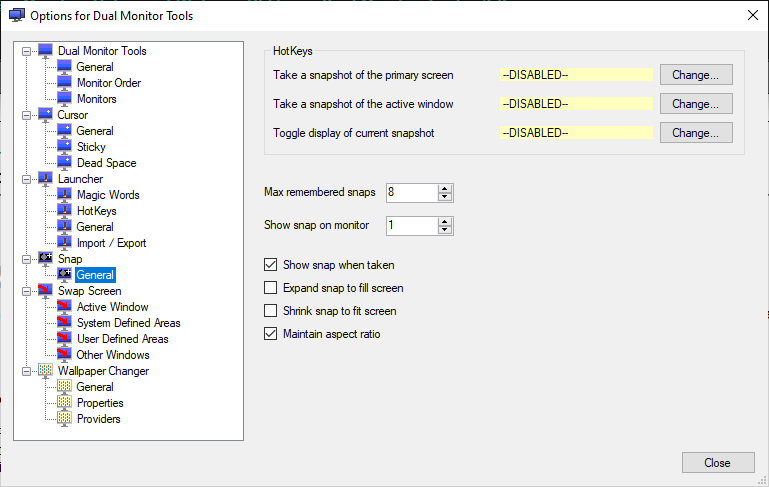Image resolution: width=769 pixels, height=487 pixels.
Task: Change the primary screen snapshot hotkey
Action: point(696,75)
